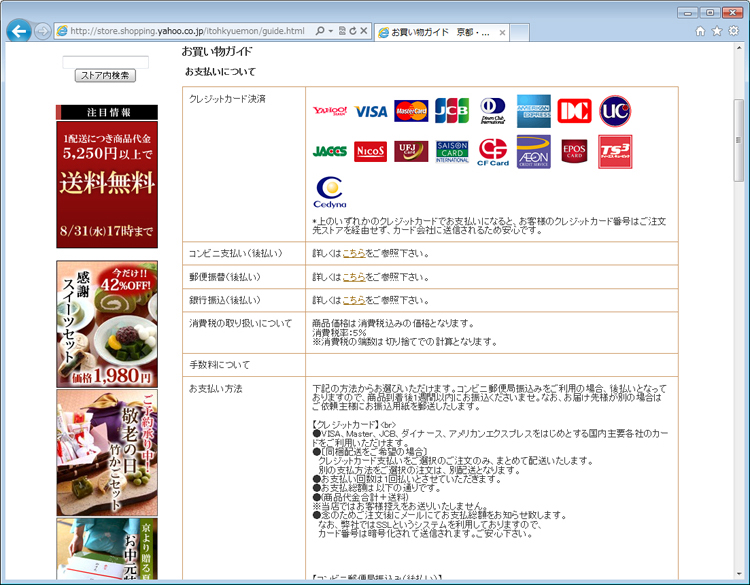Click the 郵便振替(後払い) row label
Image resolution: width=750 pixels, height=585 pixels.
(x=225, y=277)
